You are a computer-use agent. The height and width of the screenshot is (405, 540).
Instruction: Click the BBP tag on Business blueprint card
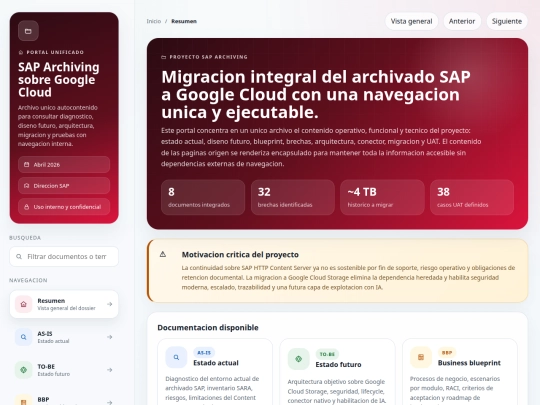coord(447,353)
